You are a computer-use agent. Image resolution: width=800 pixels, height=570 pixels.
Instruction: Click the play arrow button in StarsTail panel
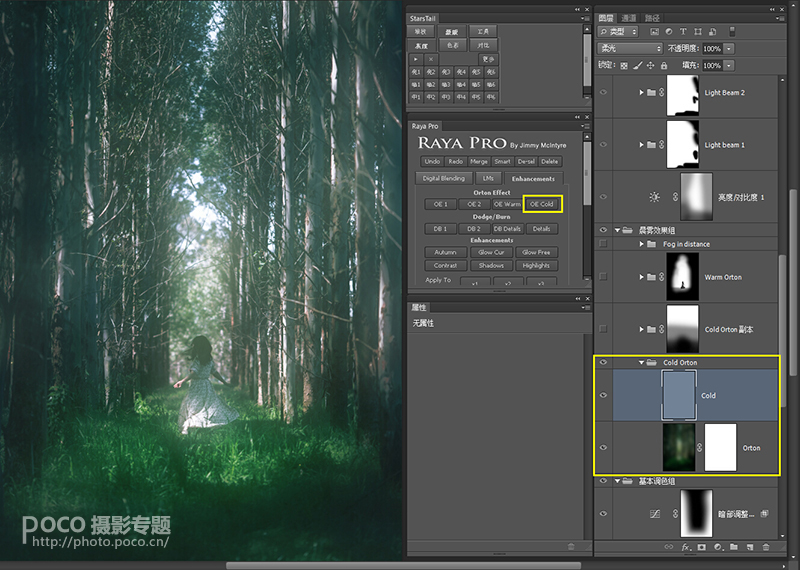416,59
